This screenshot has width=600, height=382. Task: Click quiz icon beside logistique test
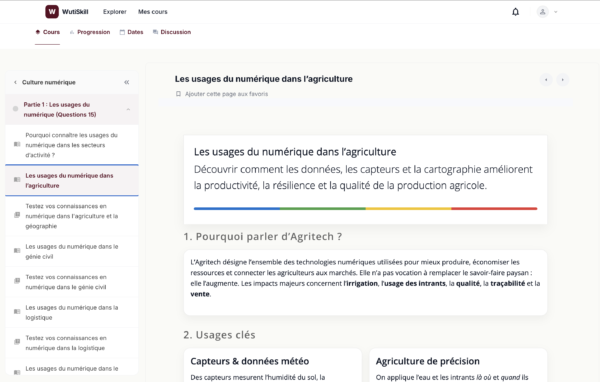tap(17, 342)
